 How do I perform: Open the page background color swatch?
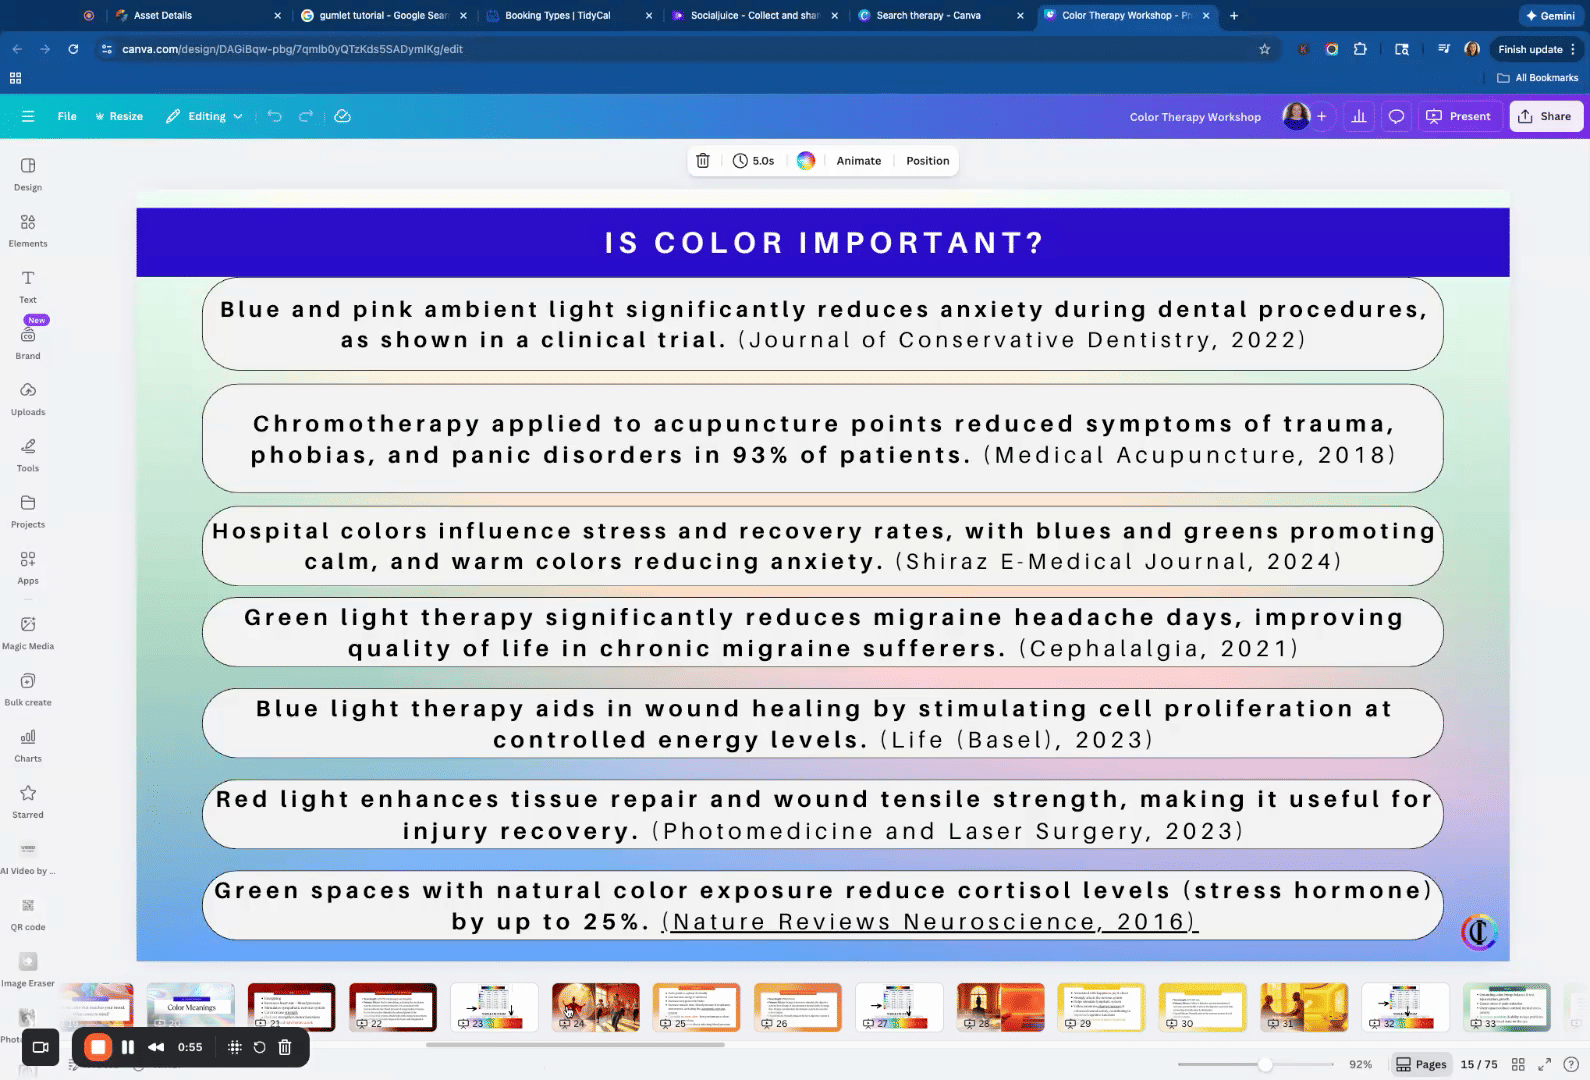(x=806, y=161)
